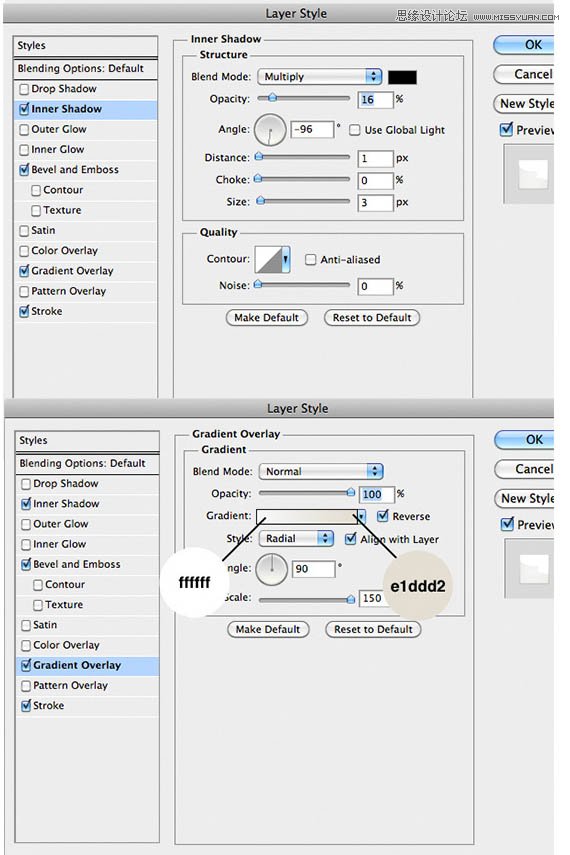Open Multiply blend mode dropdown
The image size is (570, 855).
[320, 76]
